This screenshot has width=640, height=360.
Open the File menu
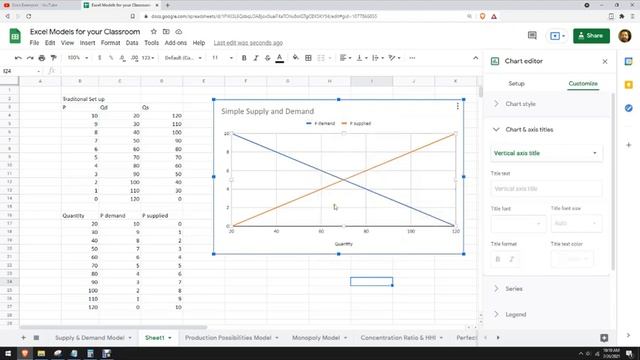tap(34, 43)
